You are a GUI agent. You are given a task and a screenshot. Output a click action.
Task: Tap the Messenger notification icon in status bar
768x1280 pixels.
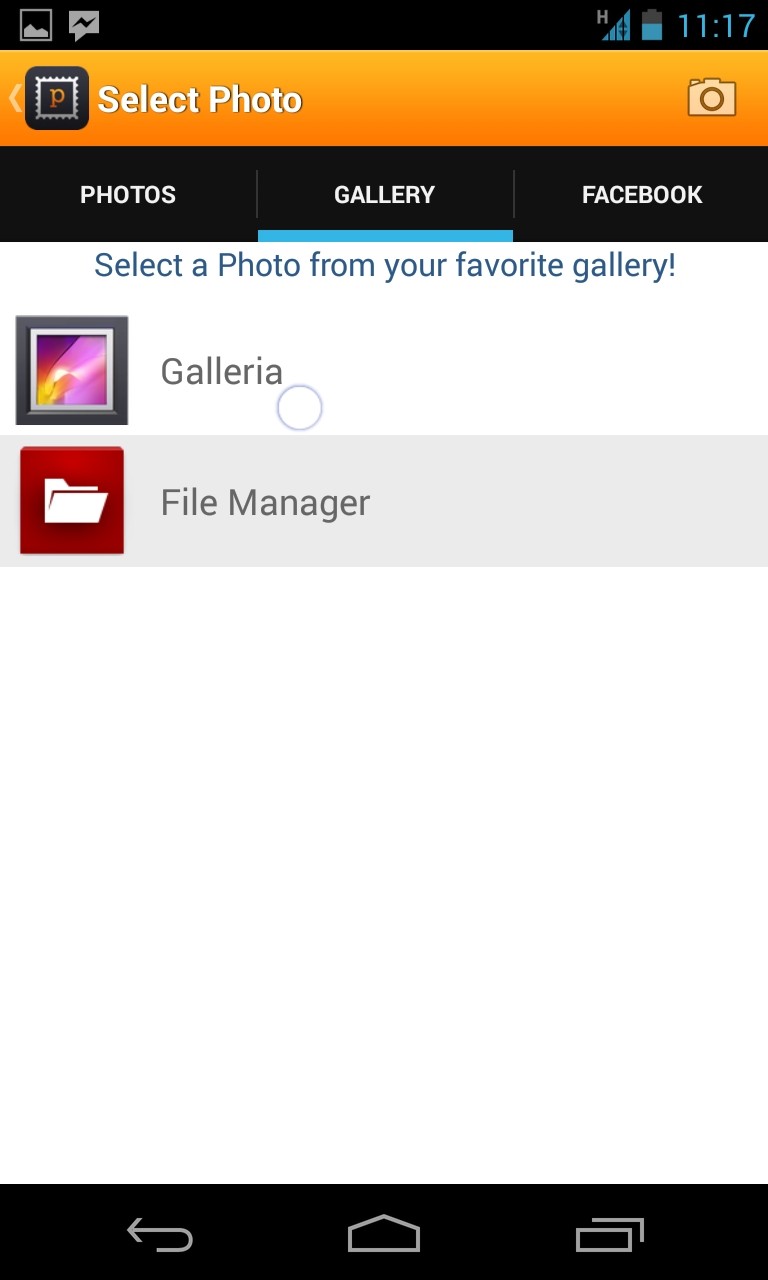coord(84,25)
